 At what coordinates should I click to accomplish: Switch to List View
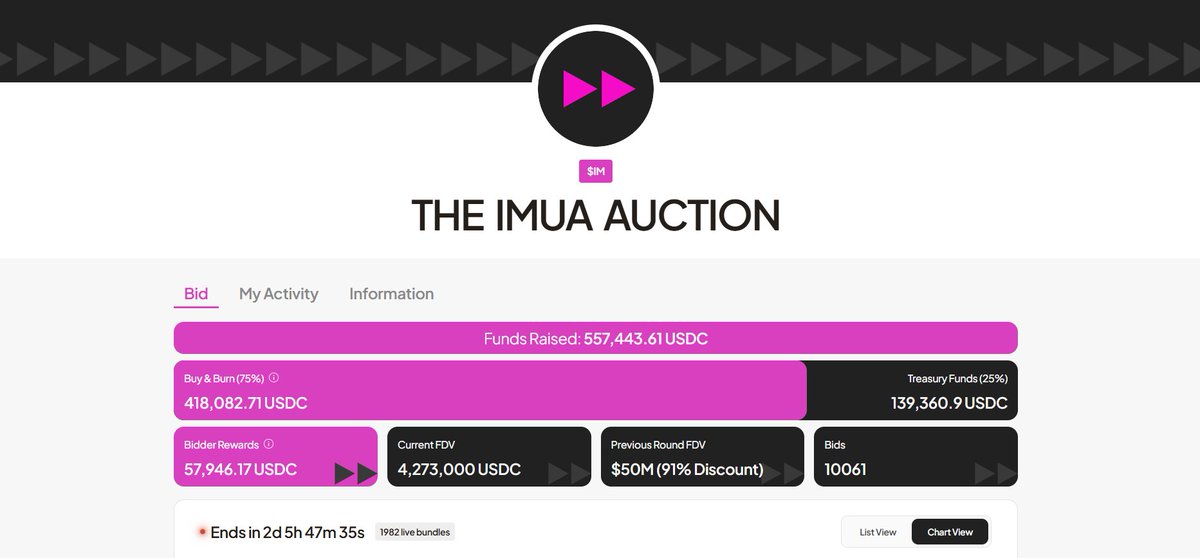[878, 532]
